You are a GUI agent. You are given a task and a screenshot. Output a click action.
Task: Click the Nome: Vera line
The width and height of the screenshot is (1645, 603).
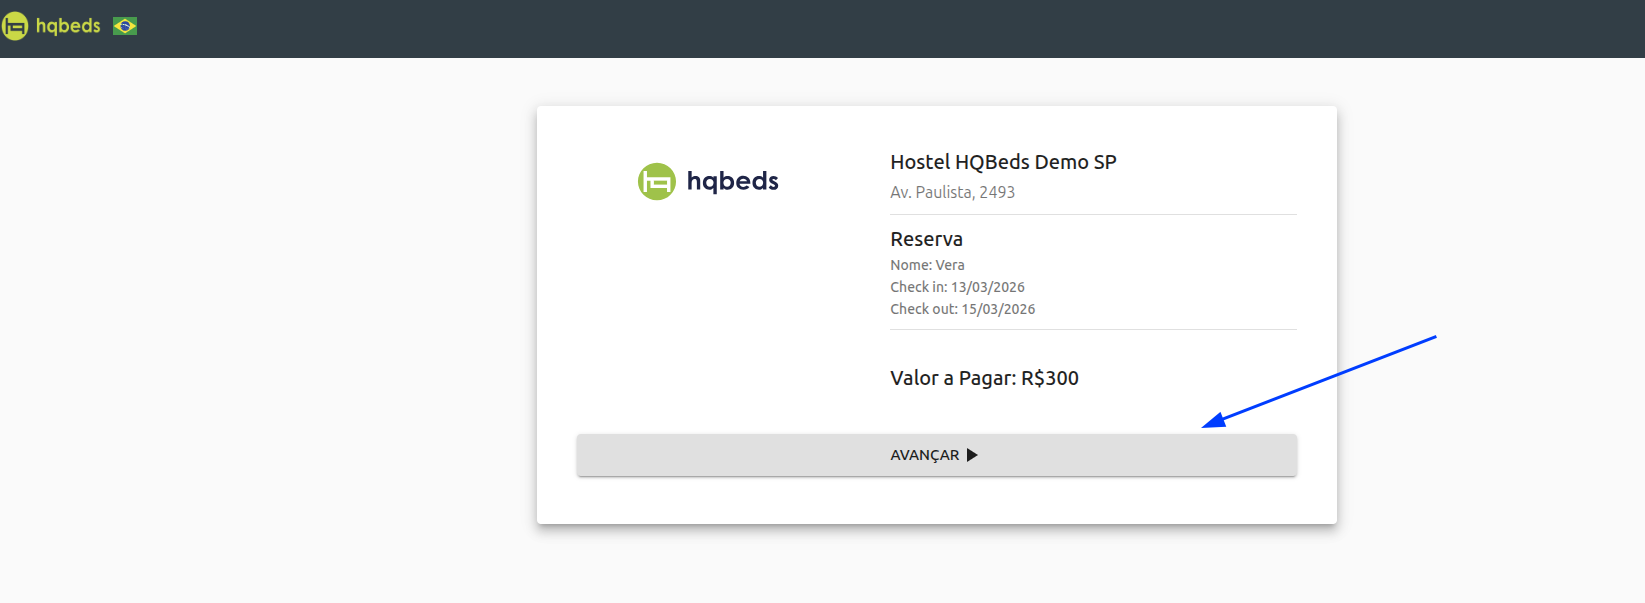pyautogui.click(x=927, y=265)
